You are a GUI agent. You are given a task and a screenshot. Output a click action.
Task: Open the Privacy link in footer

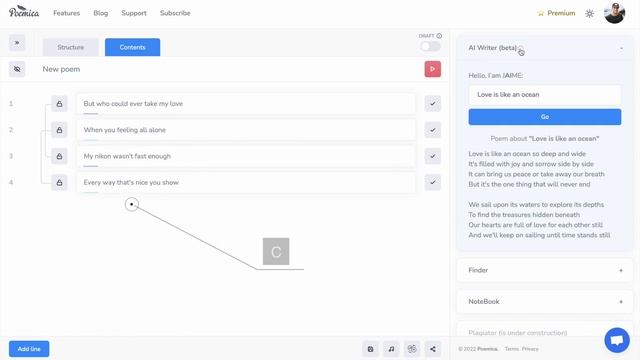point(530,349)
